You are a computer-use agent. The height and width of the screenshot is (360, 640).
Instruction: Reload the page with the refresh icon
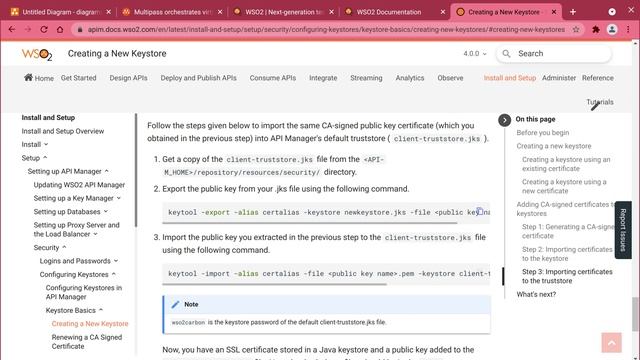44,29
